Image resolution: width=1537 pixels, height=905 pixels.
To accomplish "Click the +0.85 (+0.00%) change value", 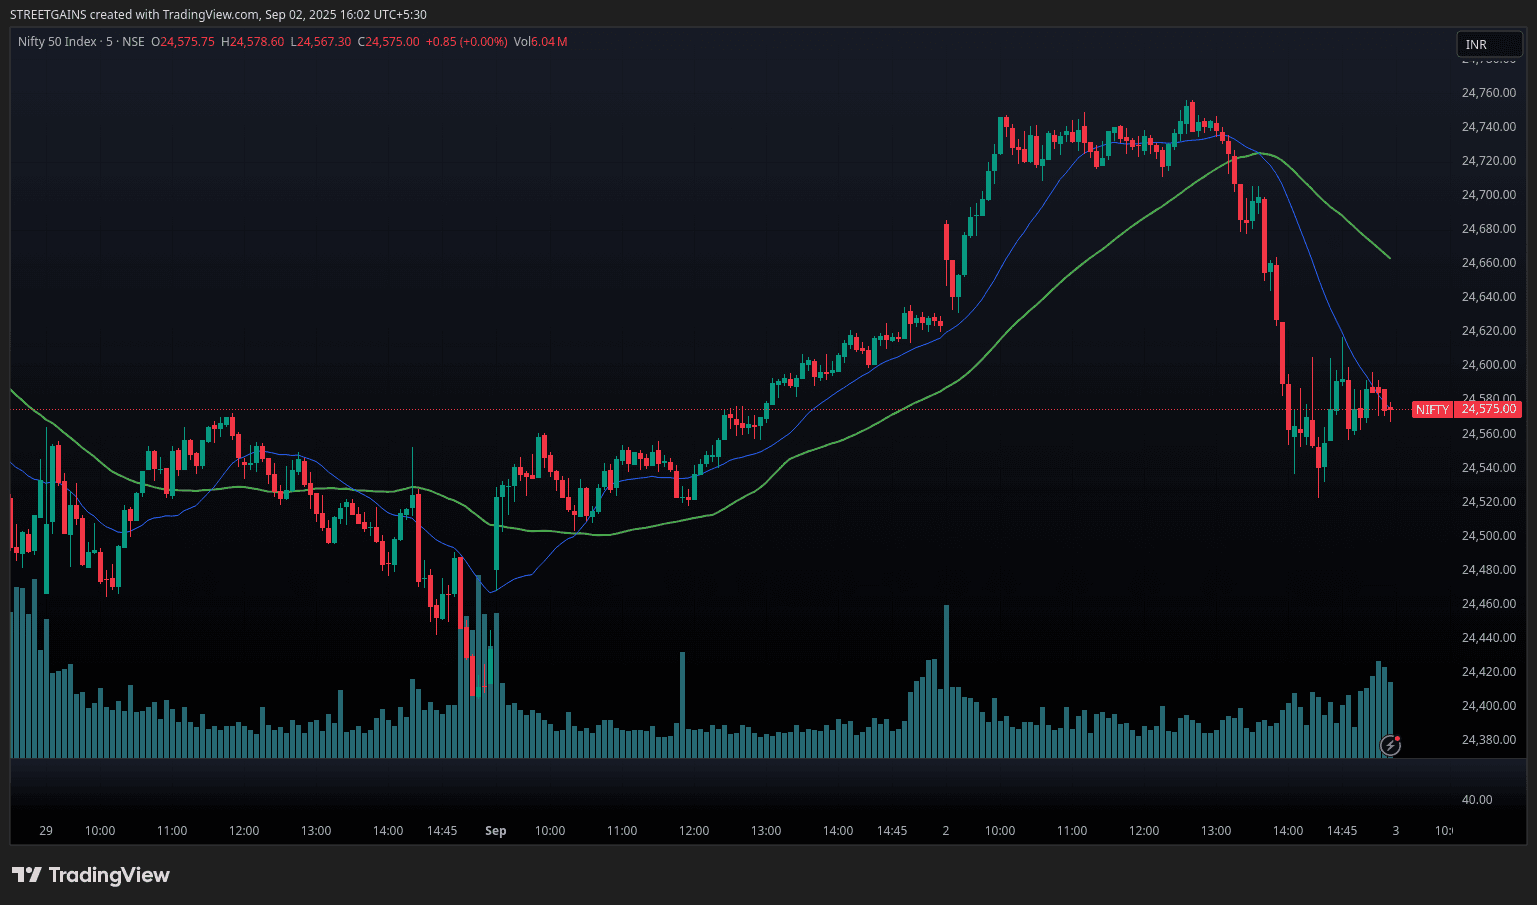I will [x=466, y=42].
